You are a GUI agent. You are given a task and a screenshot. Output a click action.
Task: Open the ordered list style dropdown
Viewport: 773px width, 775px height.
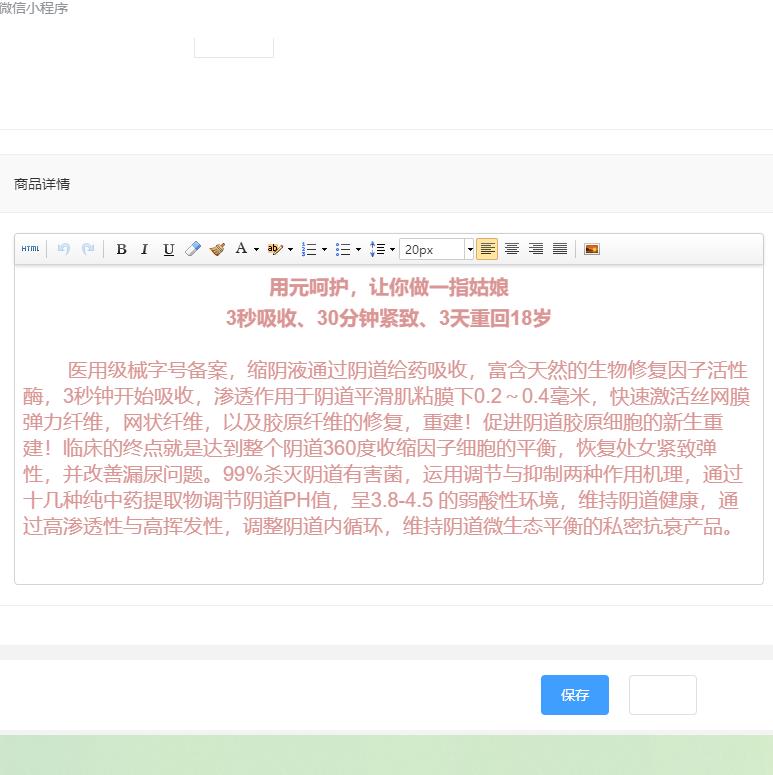[x=324, y=249]
